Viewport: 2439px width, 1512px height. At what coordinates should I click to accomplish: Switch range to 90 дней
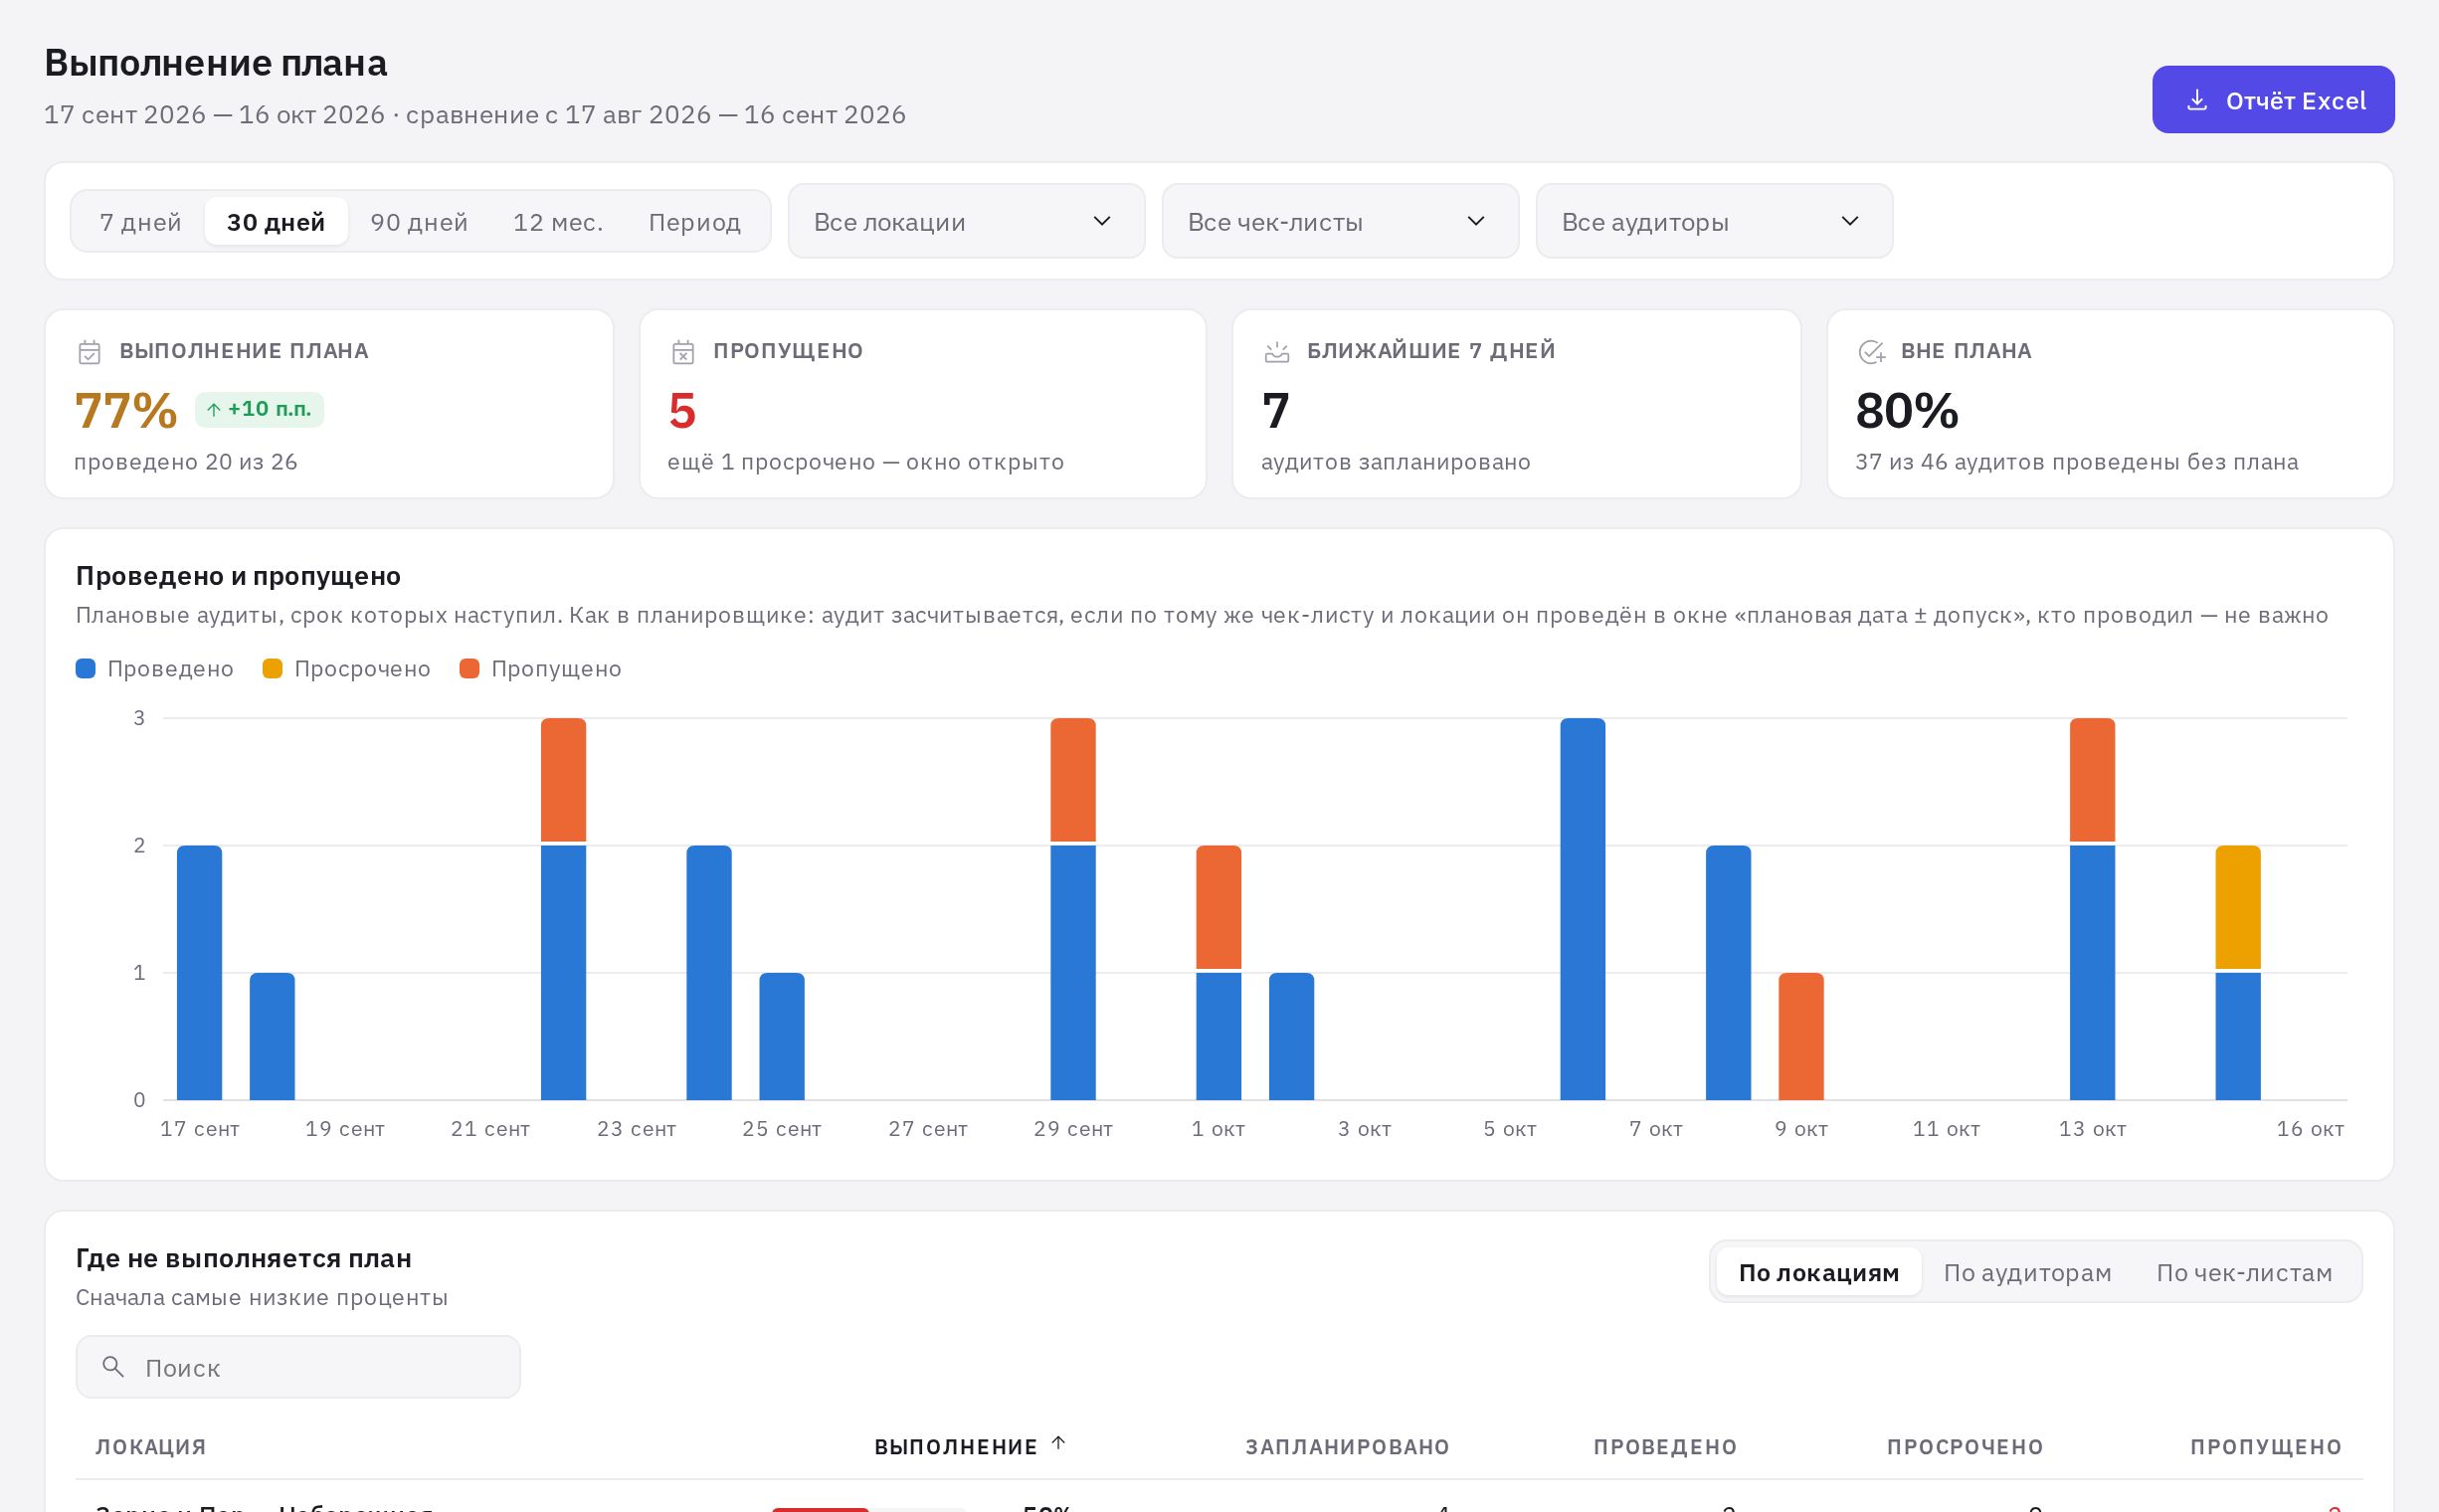coord(419,221)
